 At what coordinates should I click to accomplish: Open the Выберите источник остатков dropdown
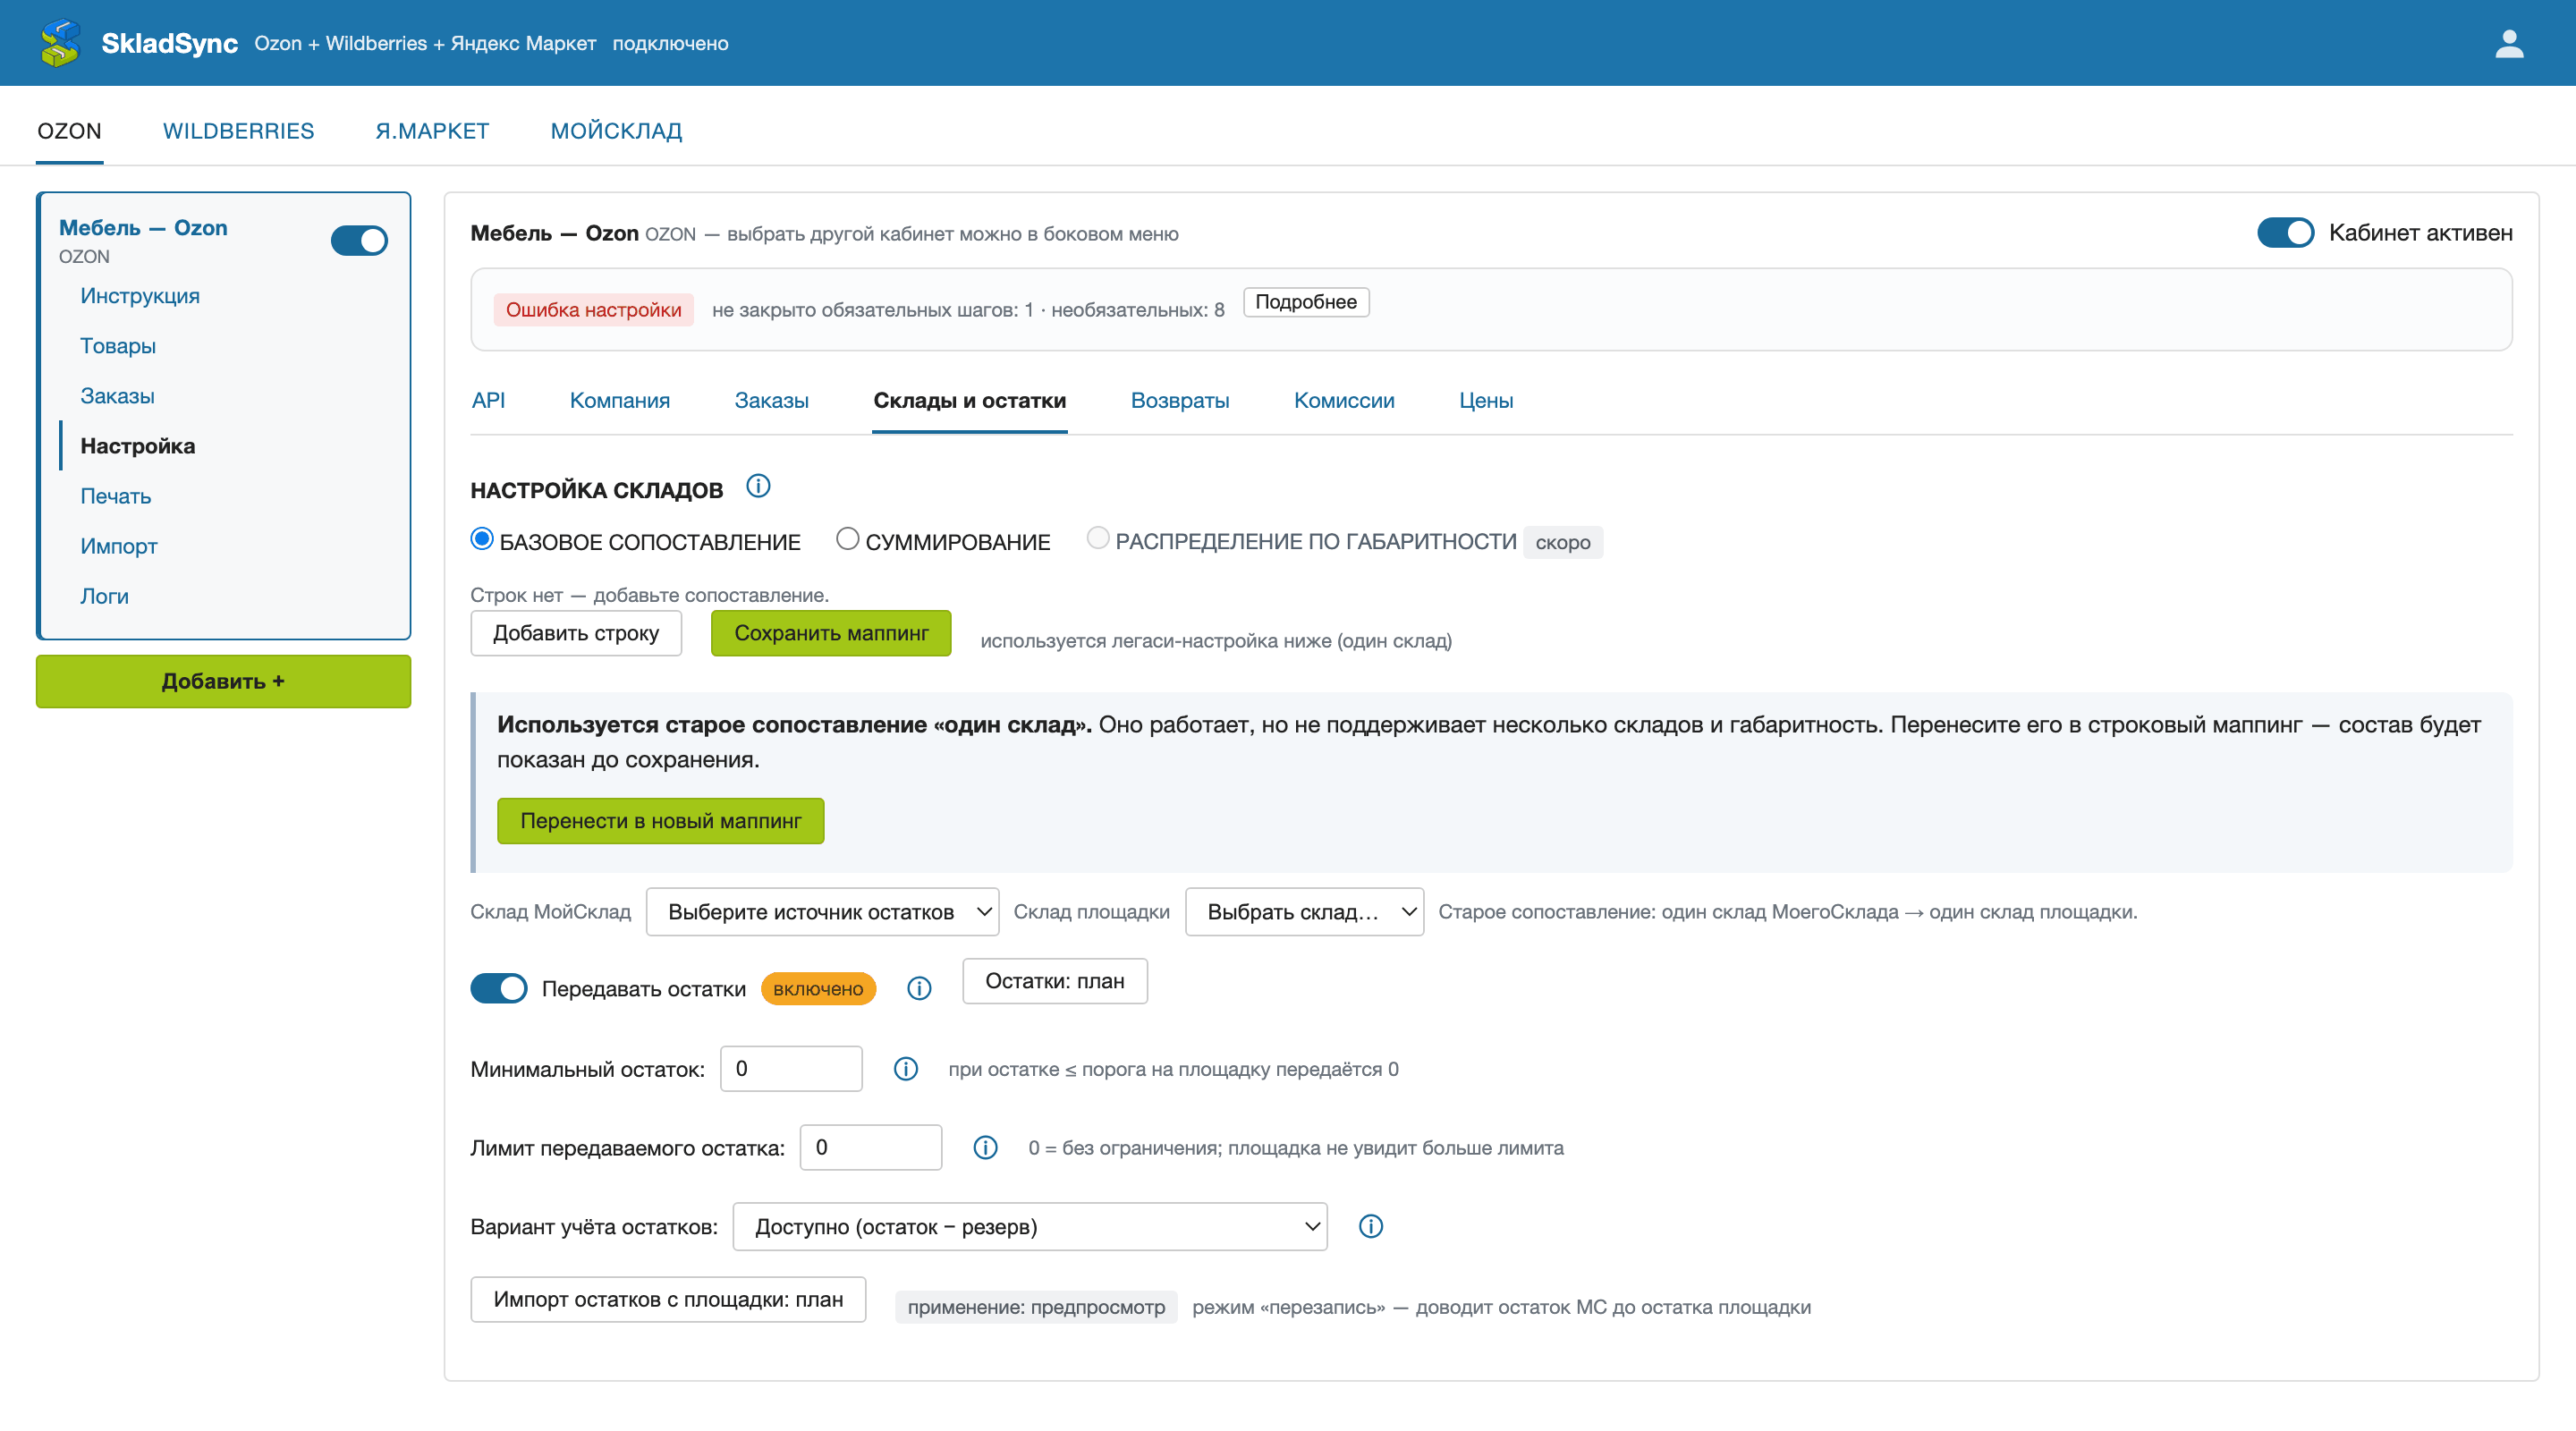[822, 911]
